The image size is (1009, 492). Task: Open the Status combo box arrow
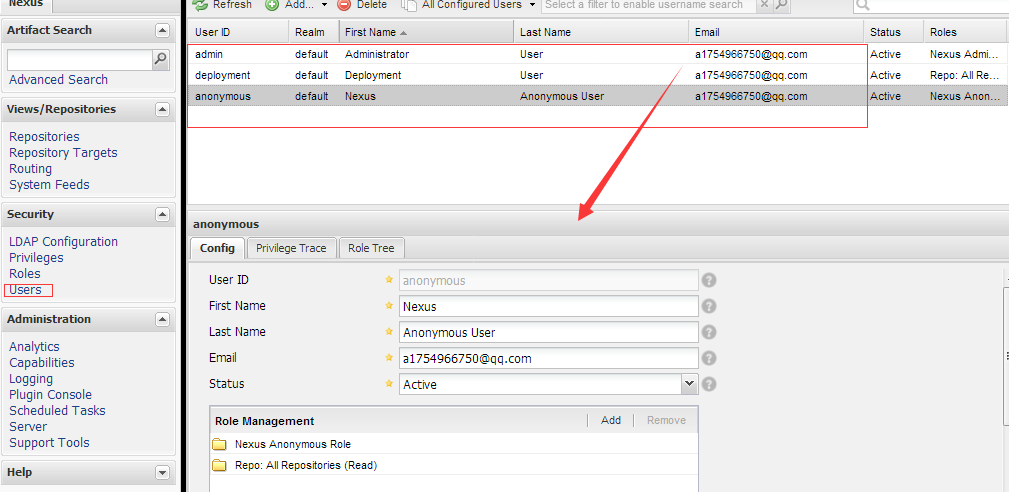tap(689, 384)
